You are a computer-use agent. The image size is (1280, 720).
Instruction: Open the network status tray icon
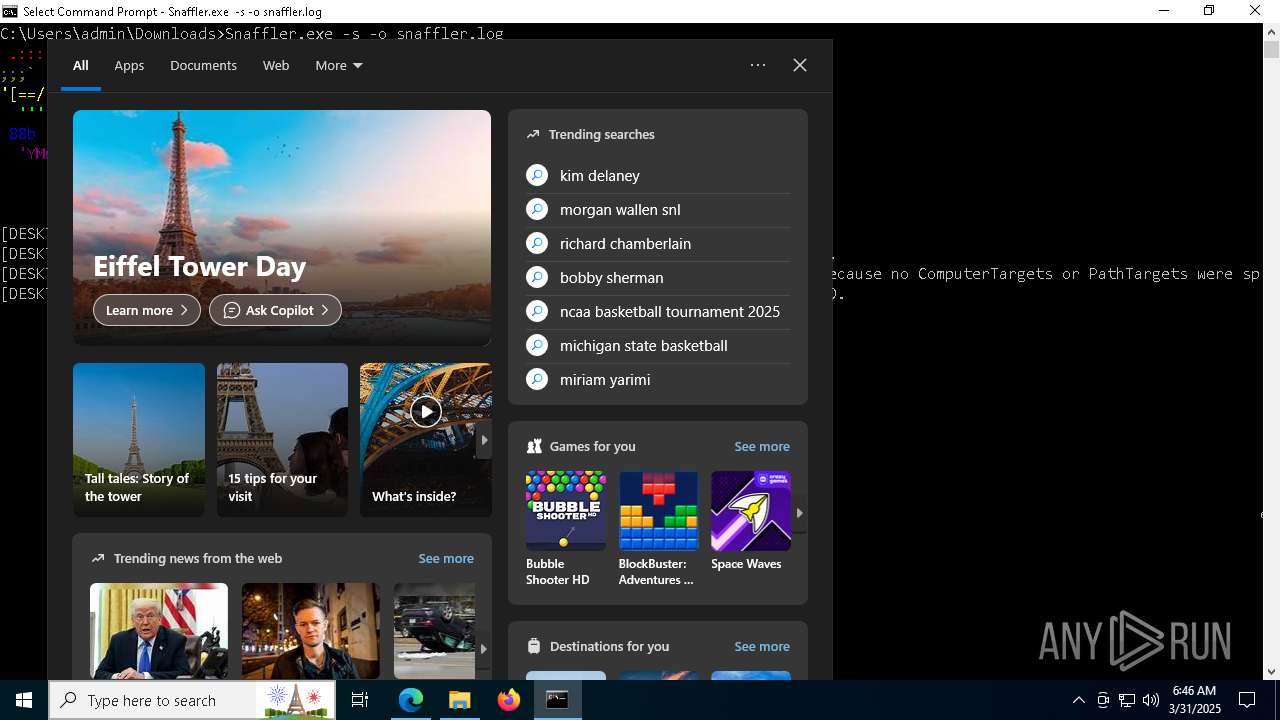tap(1127, 700)
